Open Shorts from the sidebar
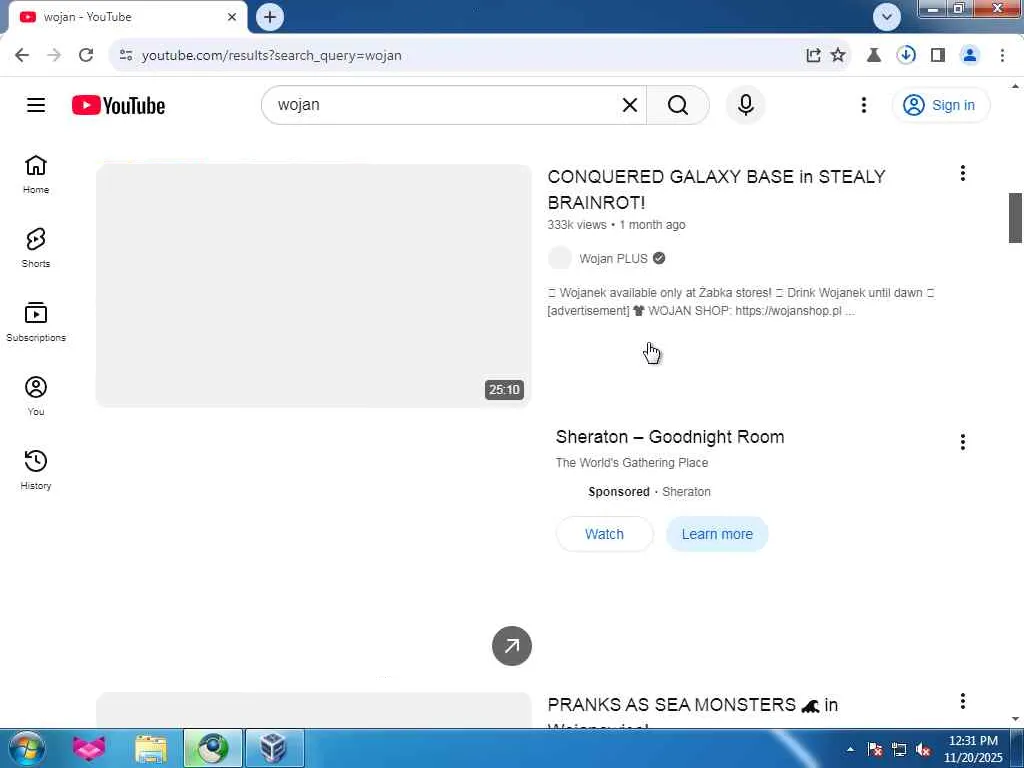This screenshot has height=768, width=1024. (36, 248)
